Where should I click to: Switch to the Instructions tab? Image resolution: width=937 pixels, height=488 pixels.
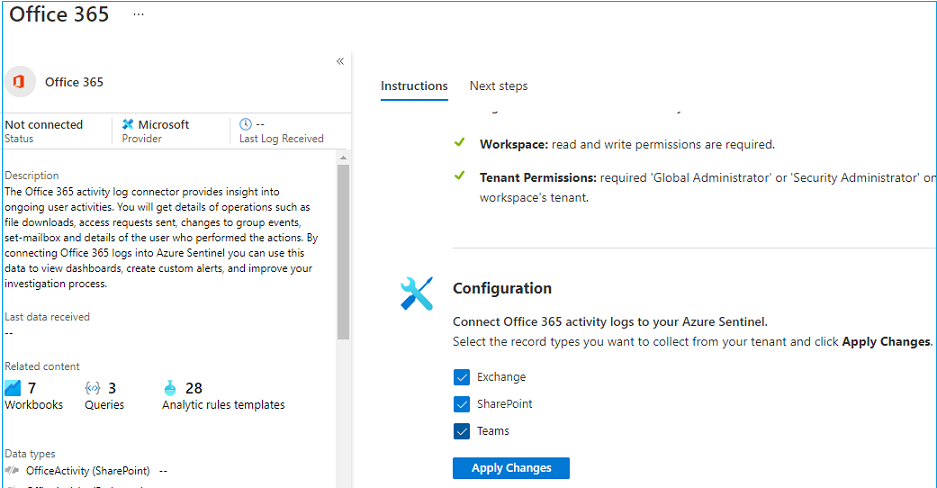(414, 86)
